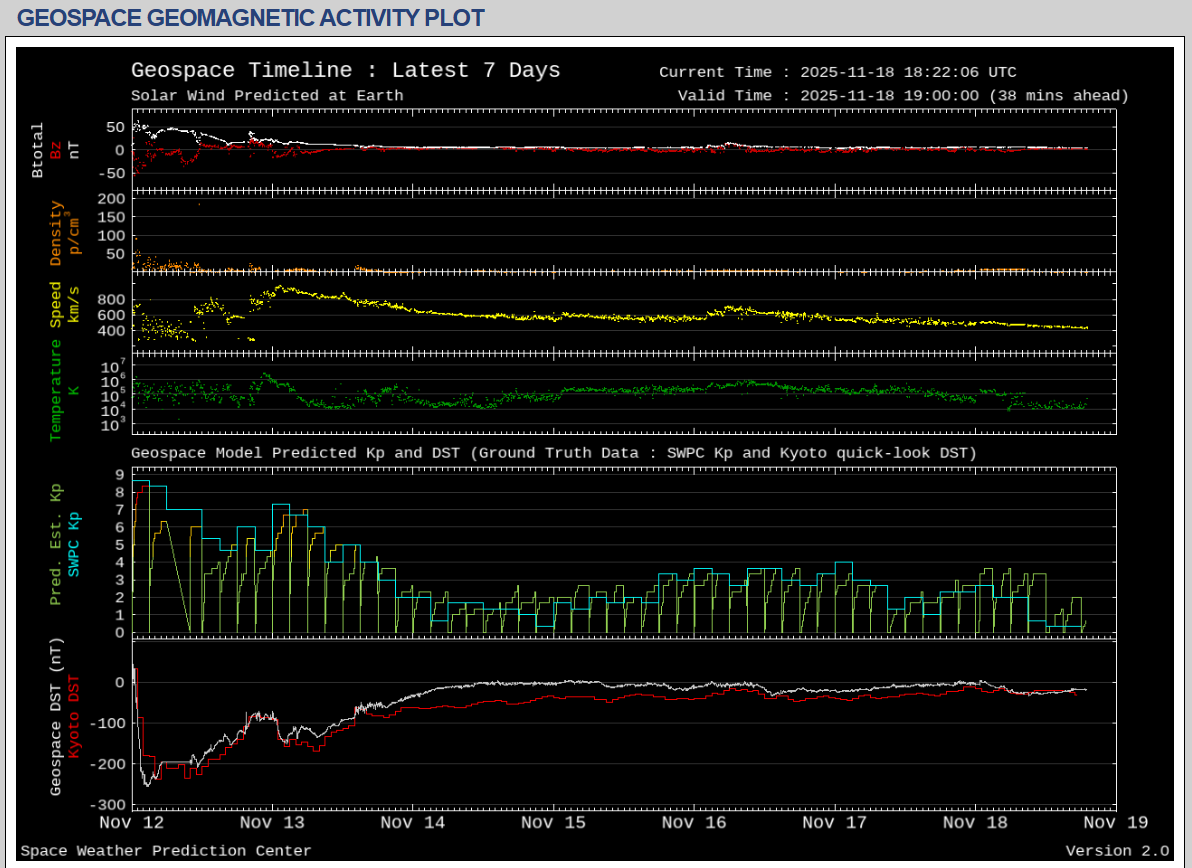Click the Space Weather Prediction Center footer text

[166, 851]
